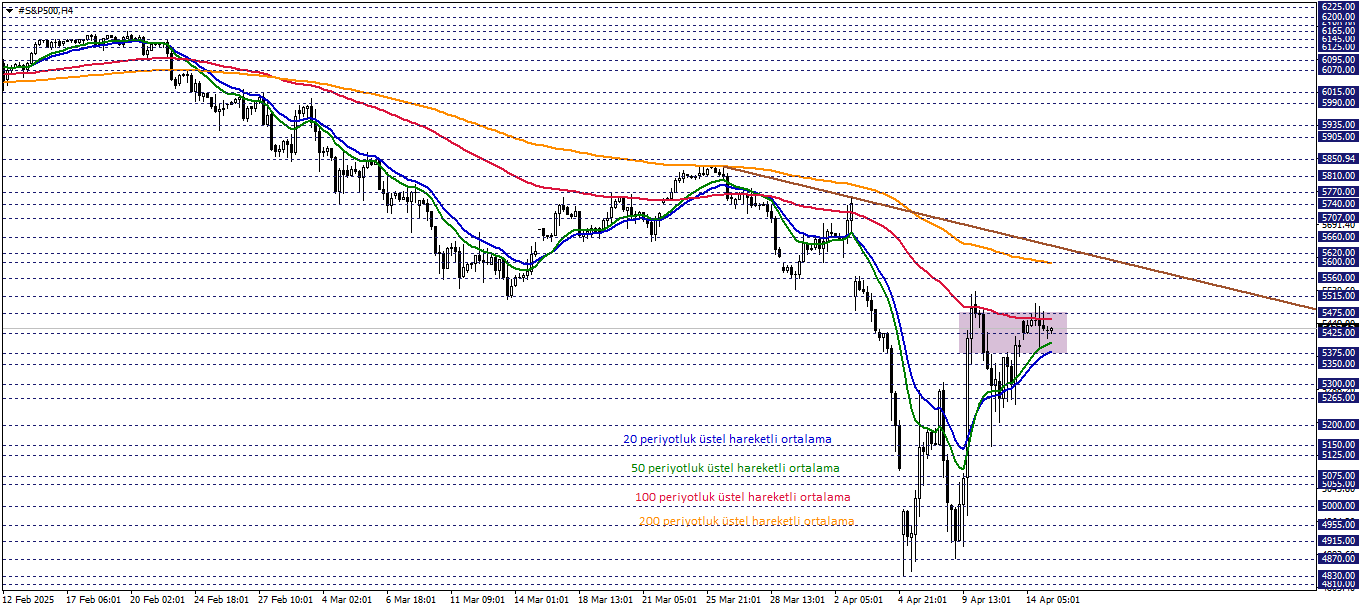Select the purple shaded rectangle on chart
Screen dimensions: 1362x611
1012,332
